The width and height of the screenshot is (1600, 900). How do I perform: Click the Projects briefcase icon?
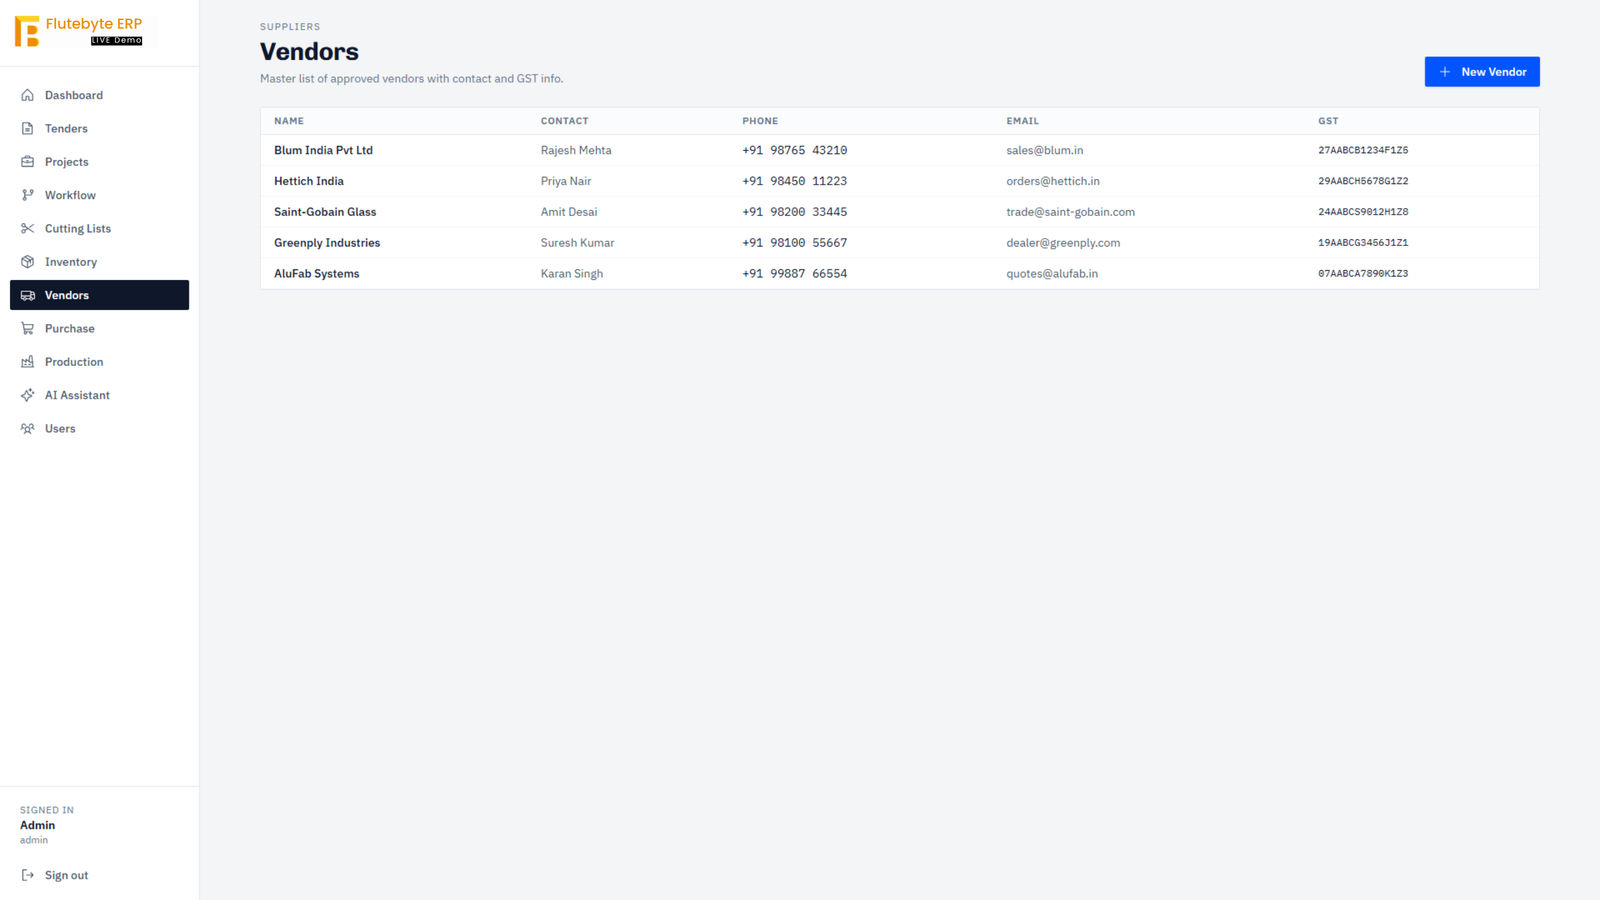click(28, 162)
